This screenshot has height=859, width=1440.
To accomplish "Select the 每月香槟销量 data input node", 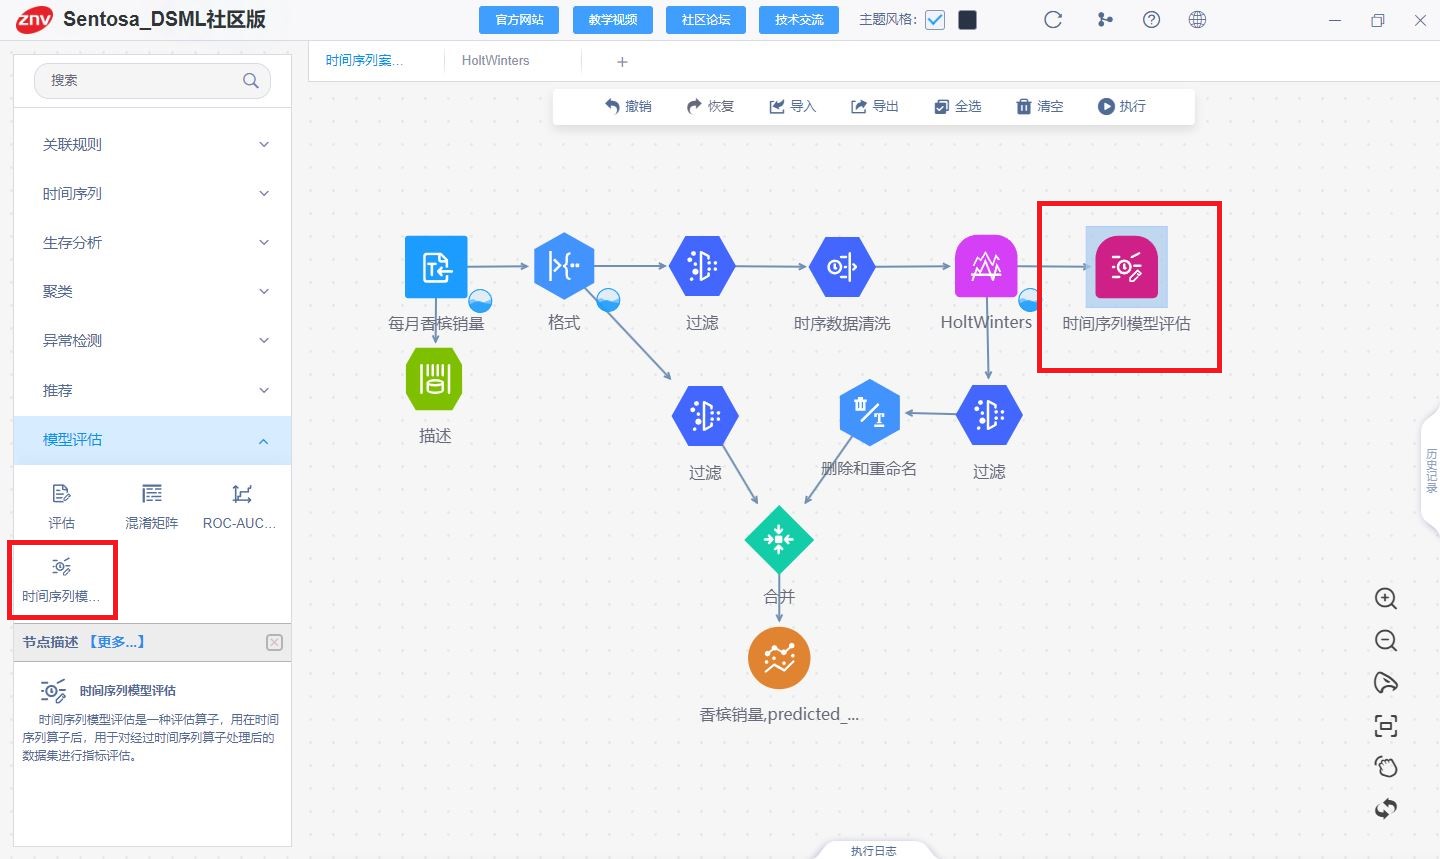I will [436, 267].
